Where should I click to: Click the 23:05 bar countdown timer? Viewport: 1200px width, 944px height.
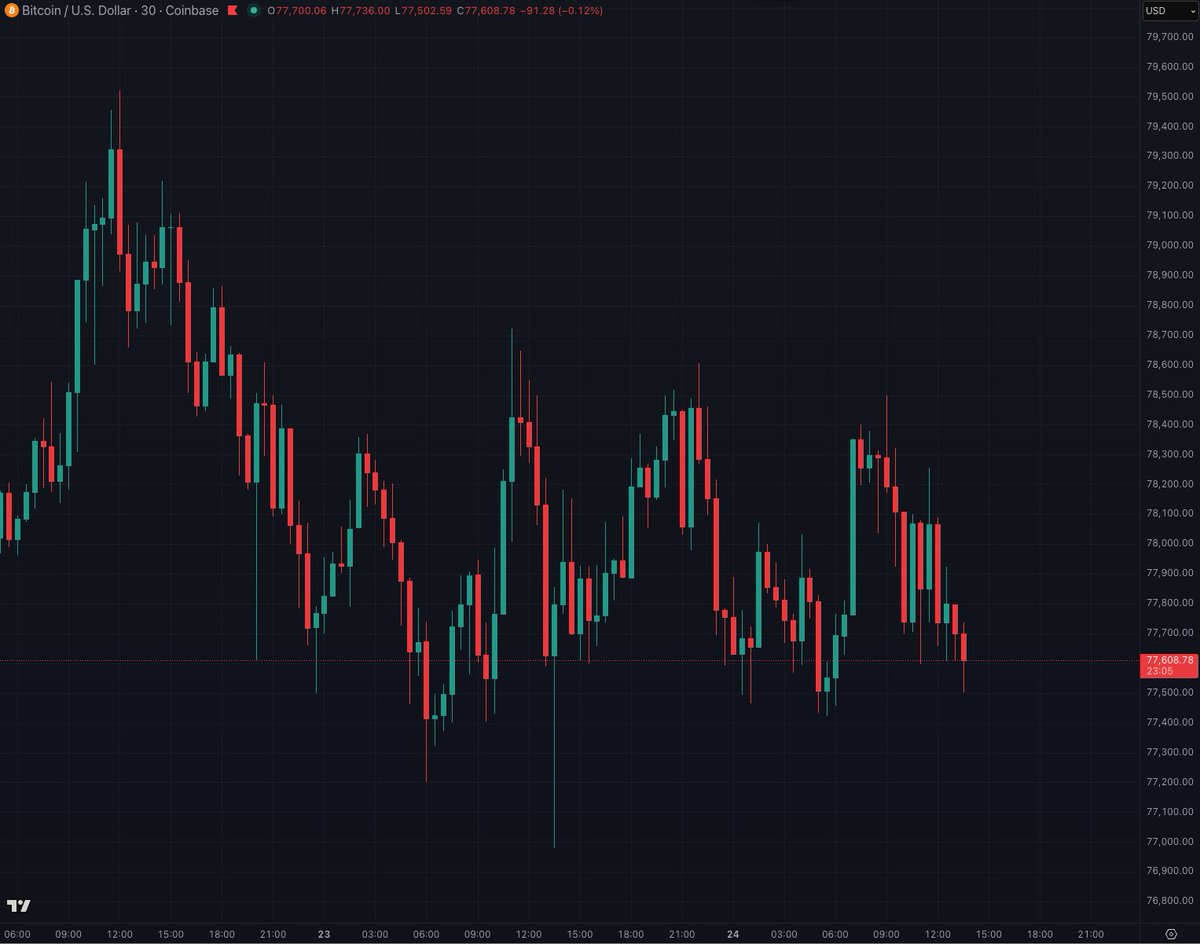(1160, 671)
